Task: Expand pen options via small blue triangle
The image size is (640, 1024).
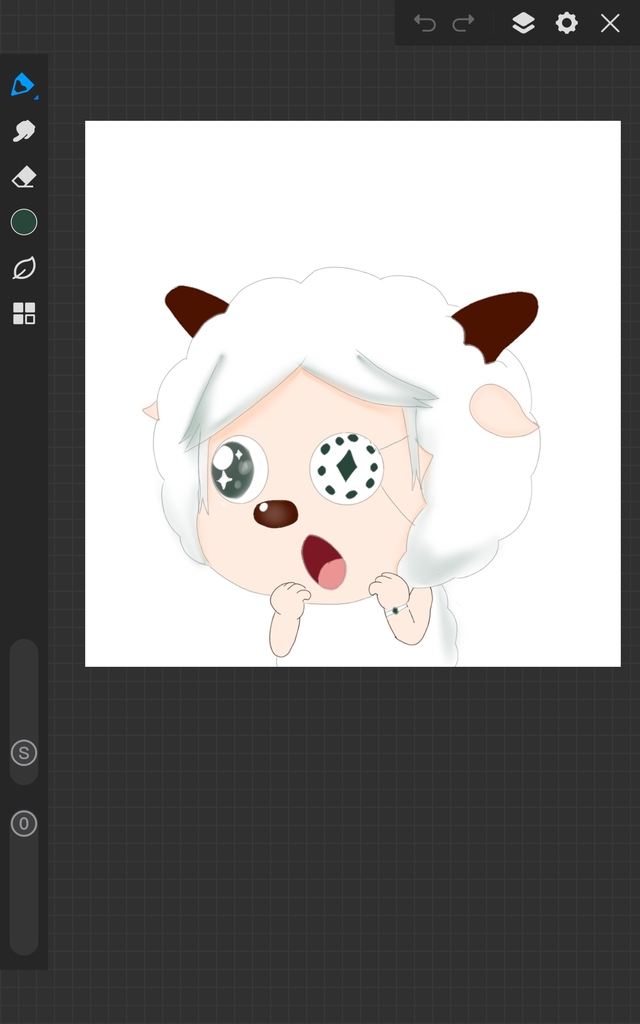Action: click(37, 97)
